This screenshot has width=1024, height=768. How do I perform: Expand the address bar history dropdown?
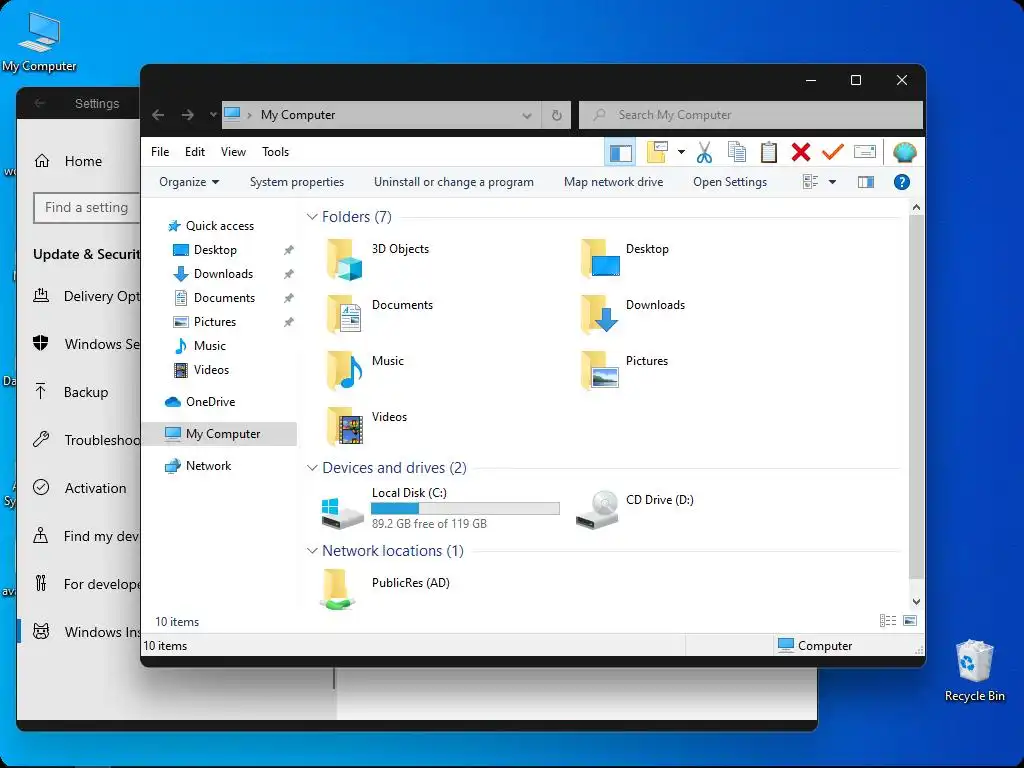coord(526,116)
